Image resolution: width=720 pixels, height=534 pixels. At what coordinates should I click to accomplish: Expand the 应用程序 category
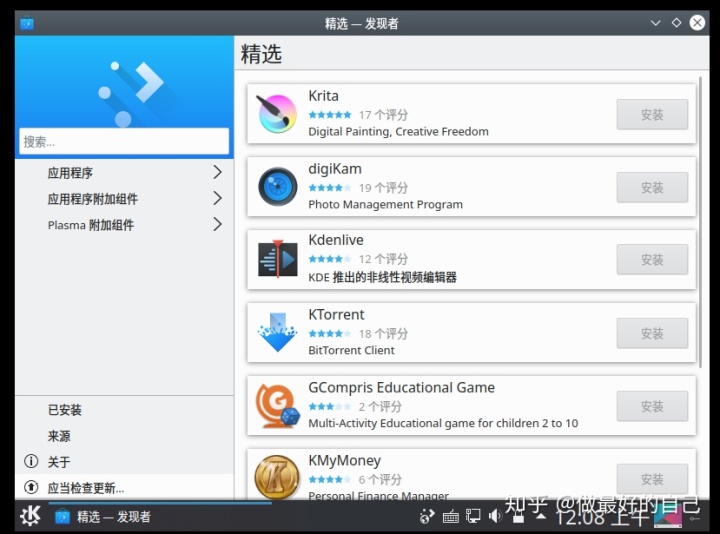(217, 172)
